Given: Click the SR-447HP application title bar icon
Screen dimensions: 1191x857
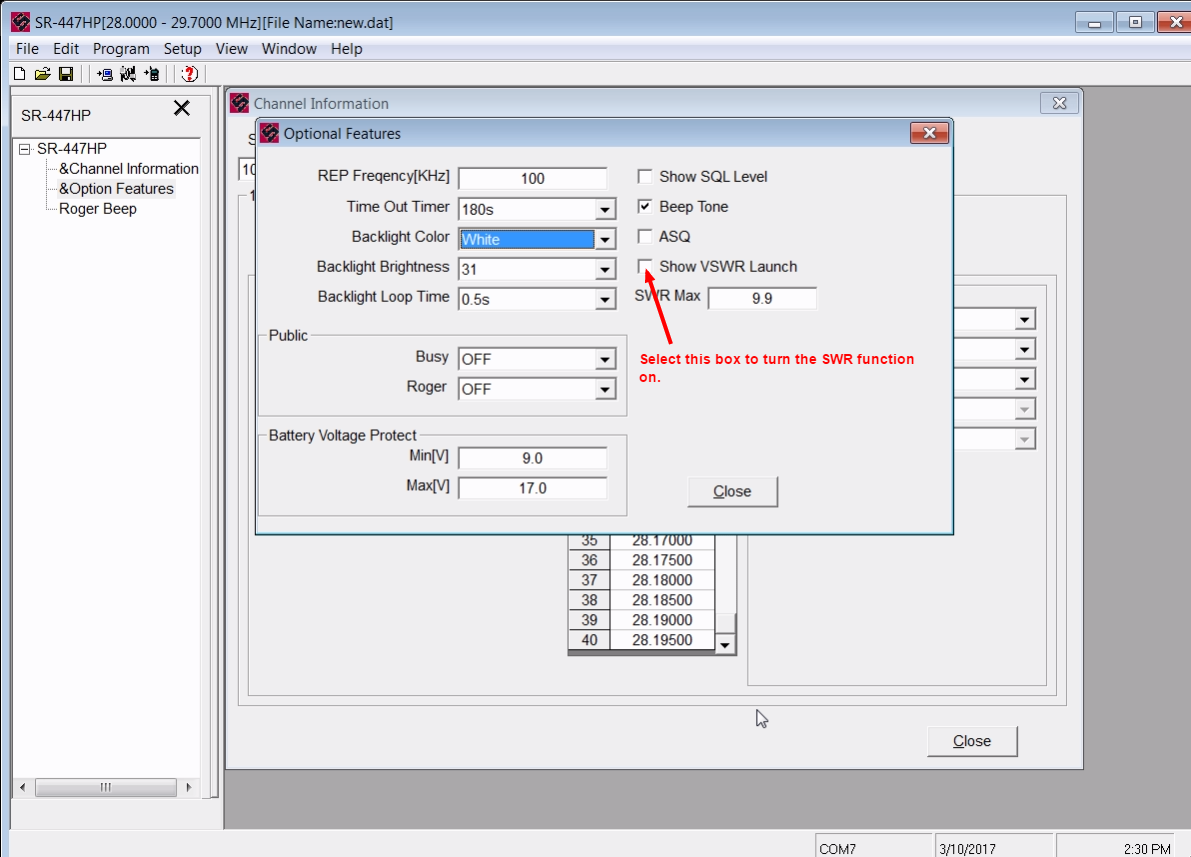Looking at the screenshot, I should 21,22.
